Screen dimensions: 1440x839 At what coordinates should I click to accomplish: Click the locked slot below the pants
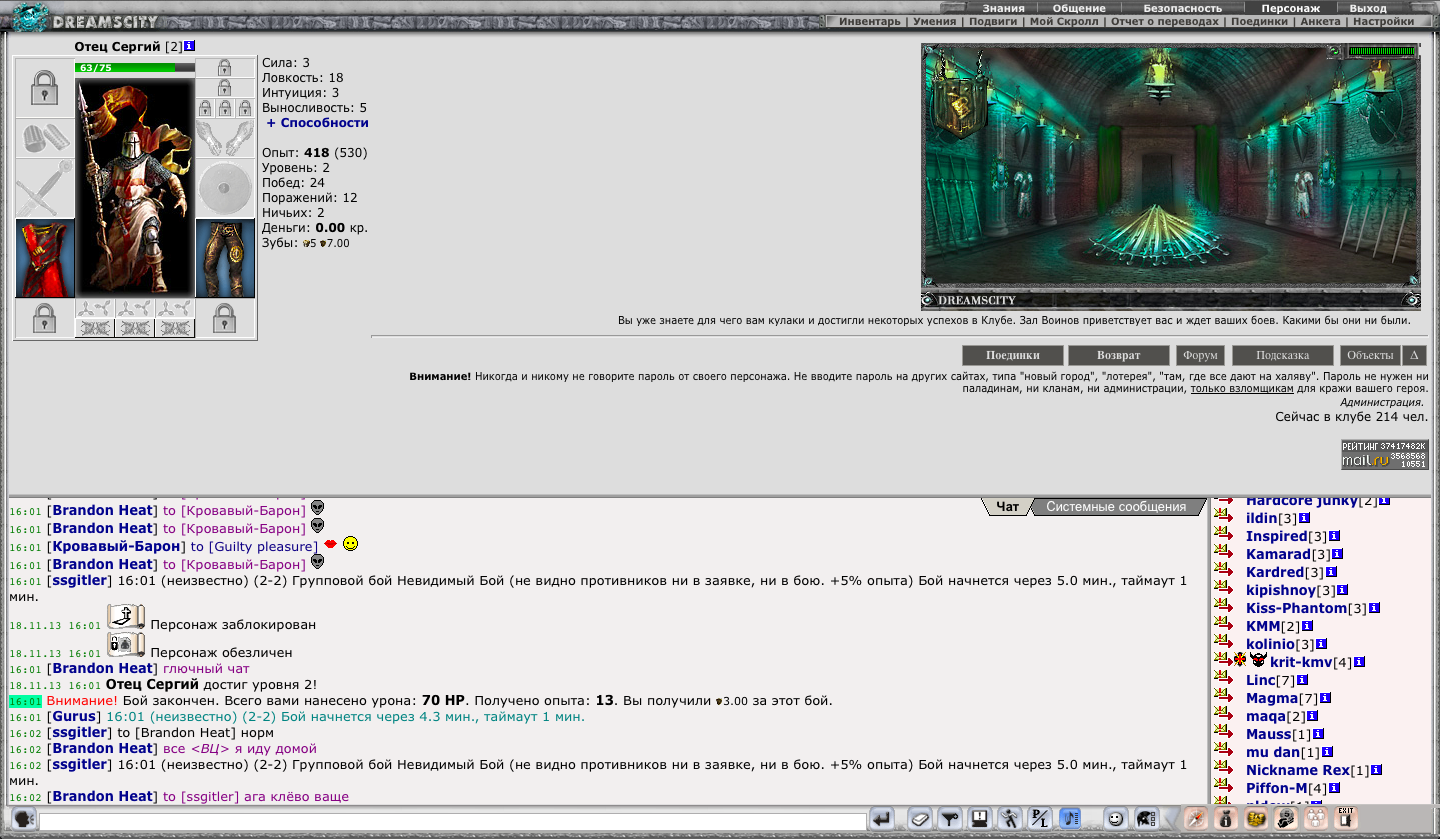(225, 319)
